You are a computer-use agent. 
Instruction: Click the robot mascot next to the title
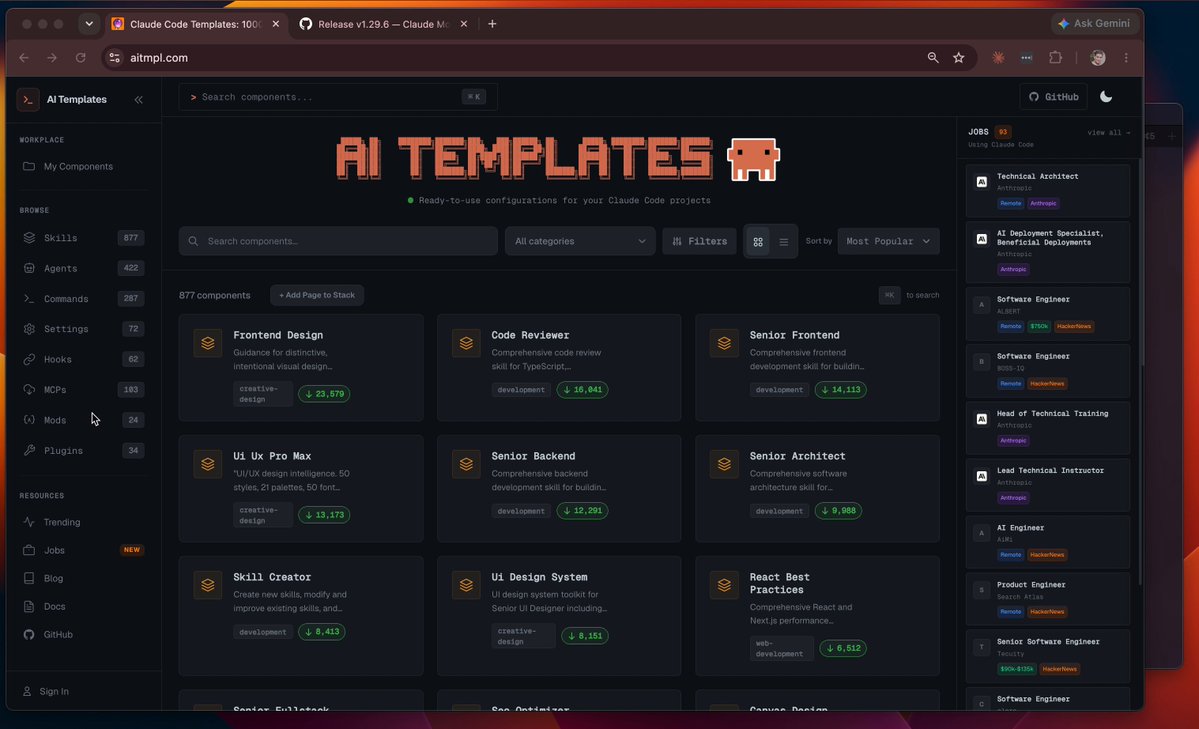753,159
